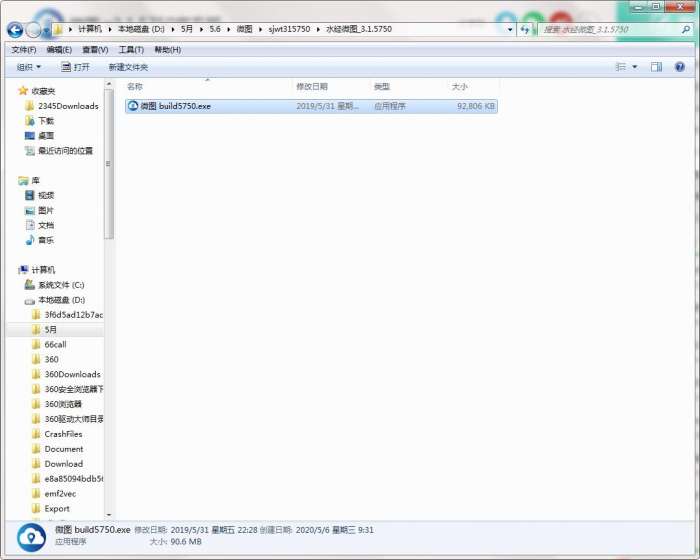Open the e8a85094bdb5 folder
Image resolution: width=700 pixels, height=560 pixels.
coord(67,479)
